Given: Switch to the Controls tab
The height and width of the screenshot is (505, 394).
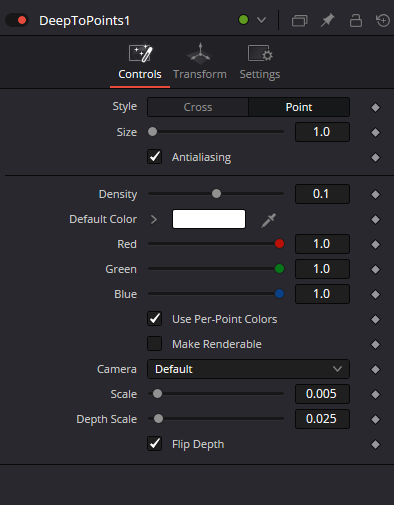Looking at the screenshot, I should [140, 62].
